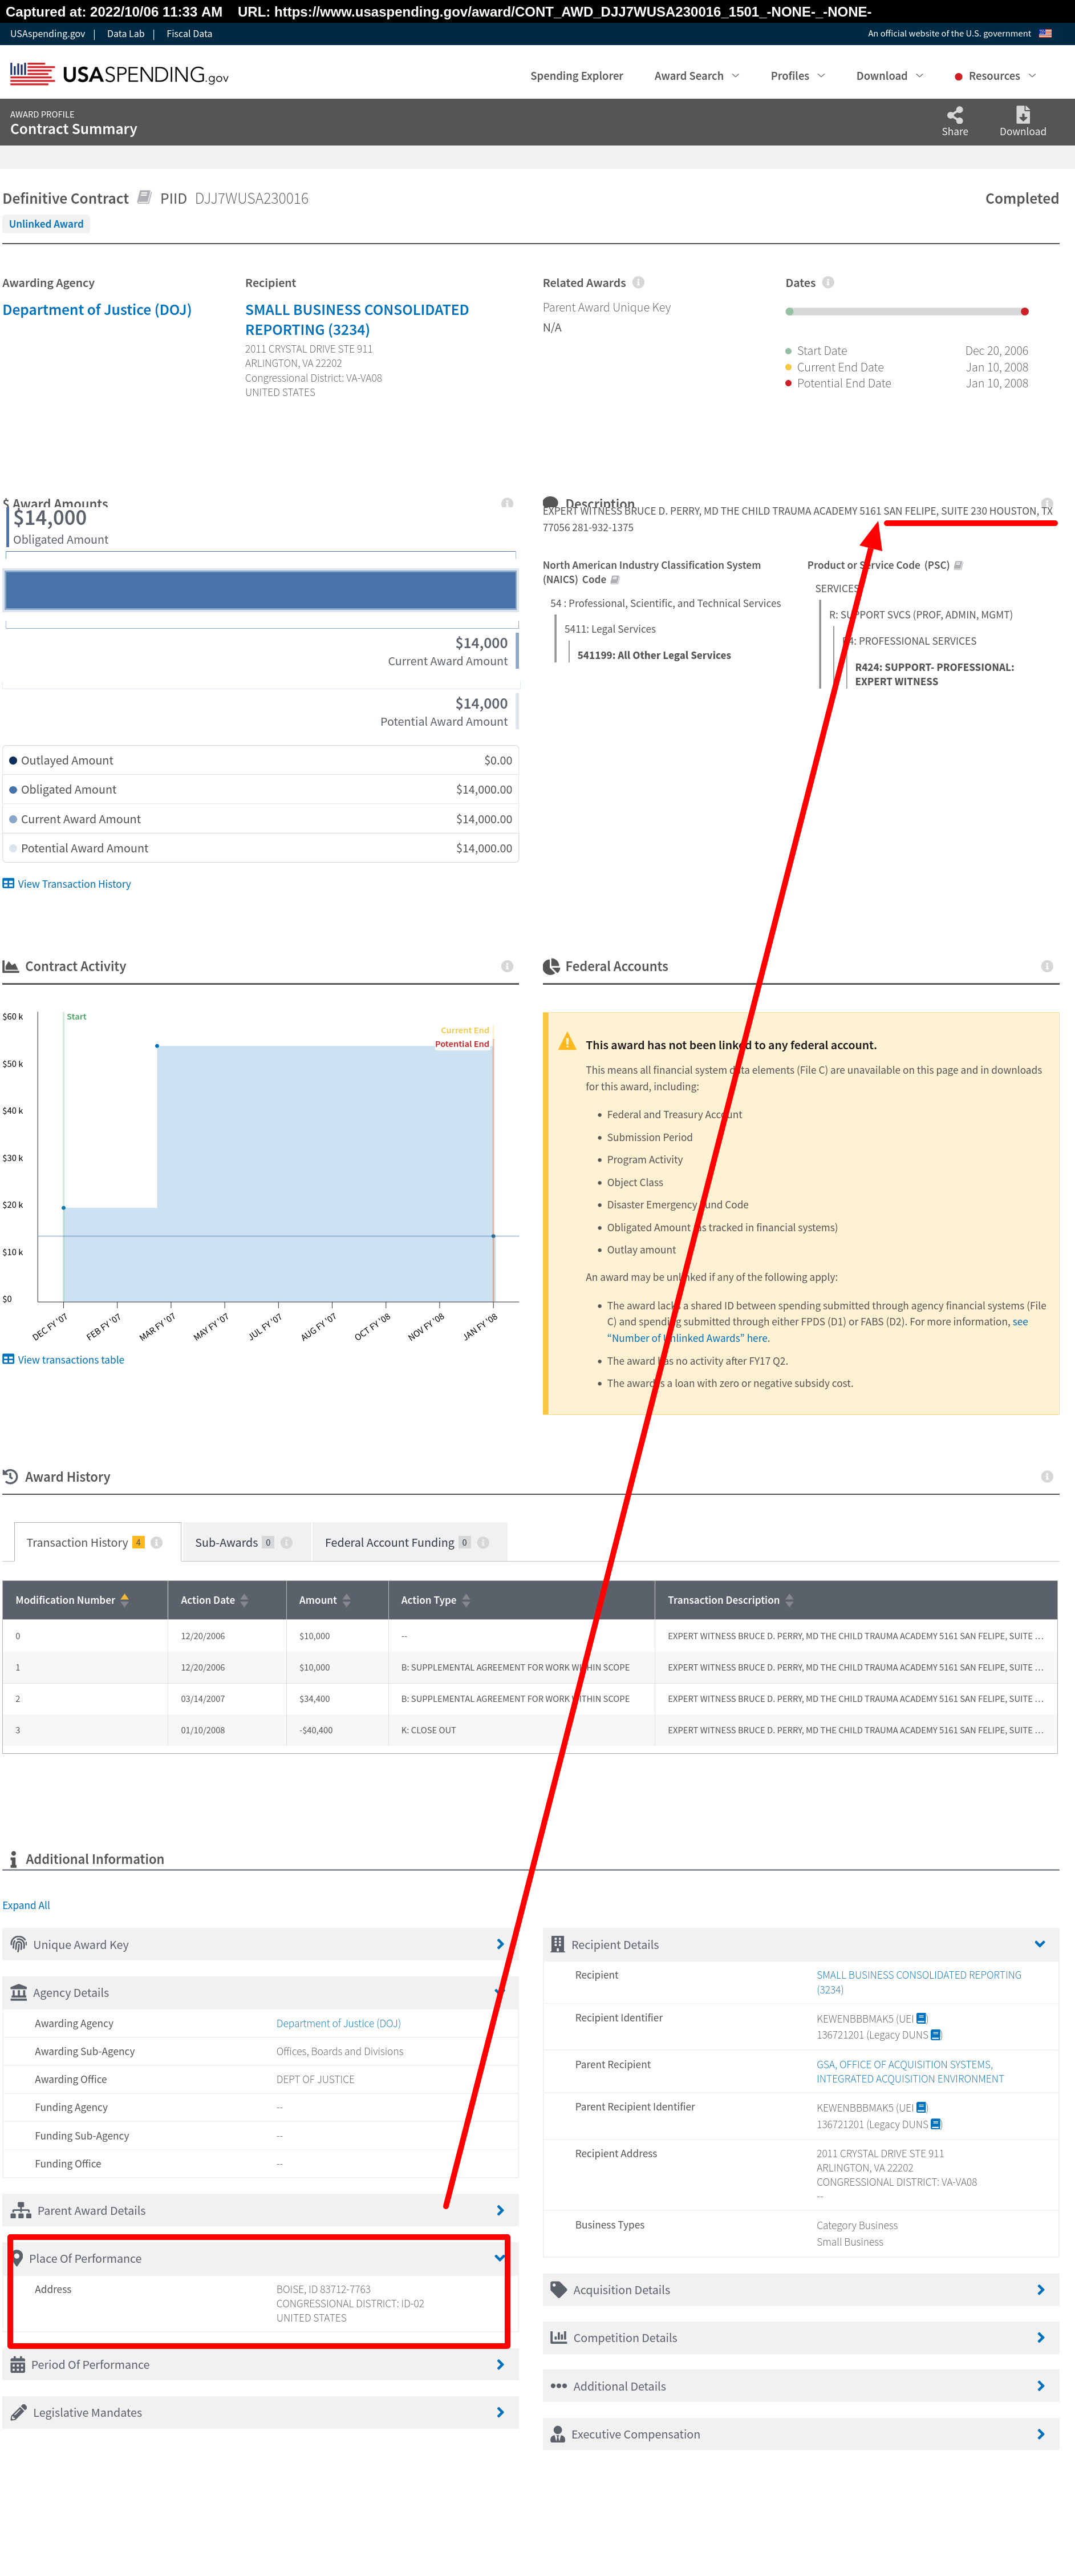Click the Start marker on activity chart
This screenshot has height=2576, width=1075.
point(76,1016)
